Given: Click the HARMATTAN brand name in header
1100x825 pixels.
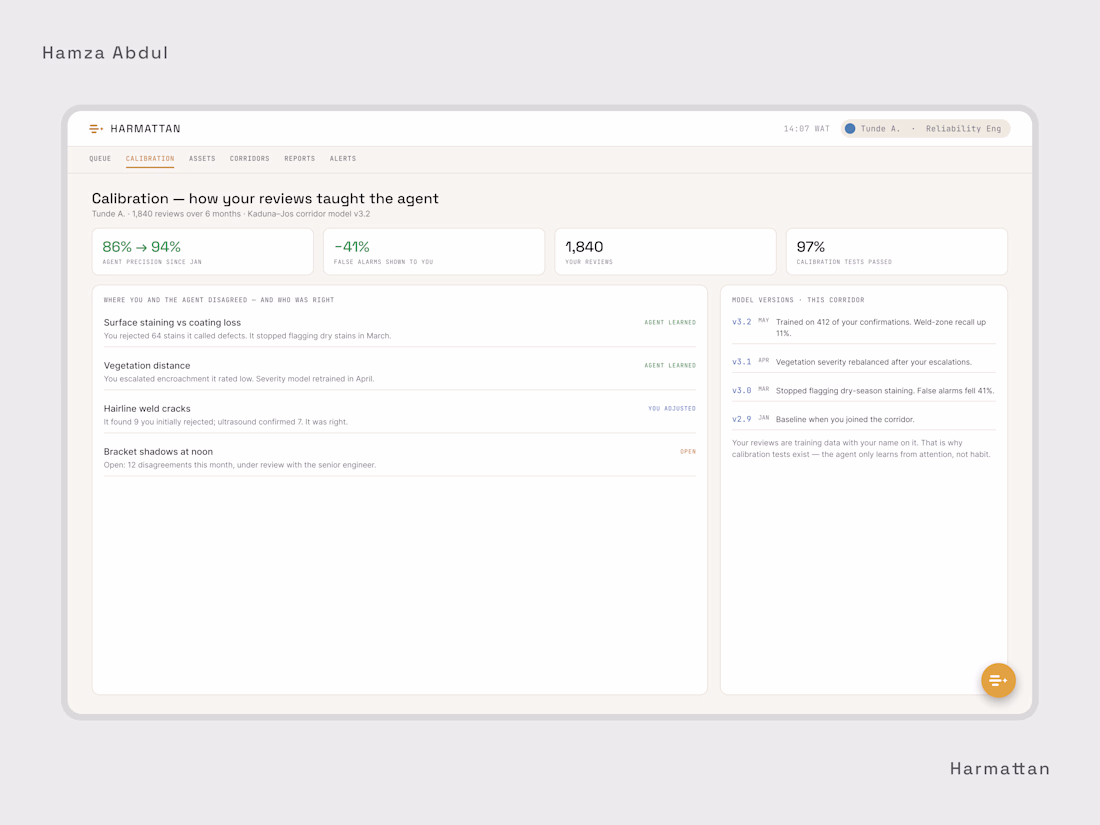Looking at the screenshot, I should point(145,129).
